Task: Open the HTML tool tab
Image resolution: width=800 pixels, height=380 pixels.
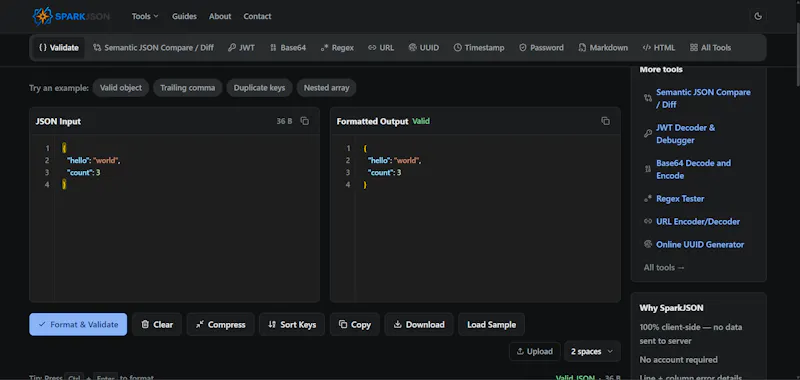Action: [x=659, y=48]
